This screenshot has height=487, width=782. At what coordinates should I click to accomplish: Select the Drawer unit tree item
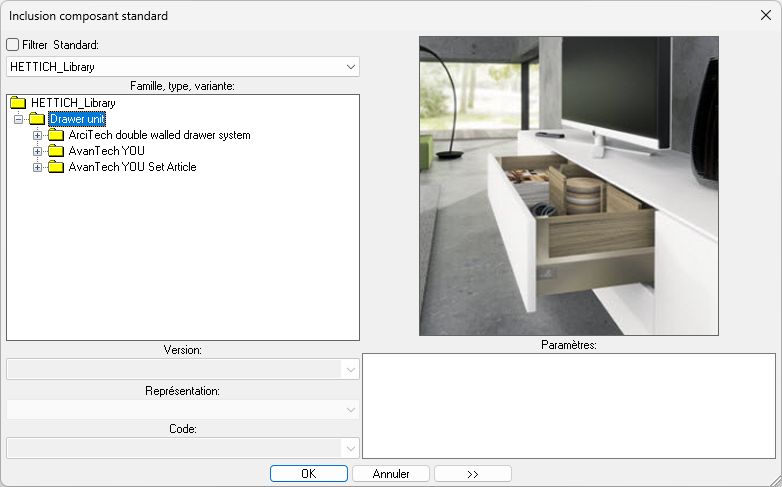click(x=77, y=119)
